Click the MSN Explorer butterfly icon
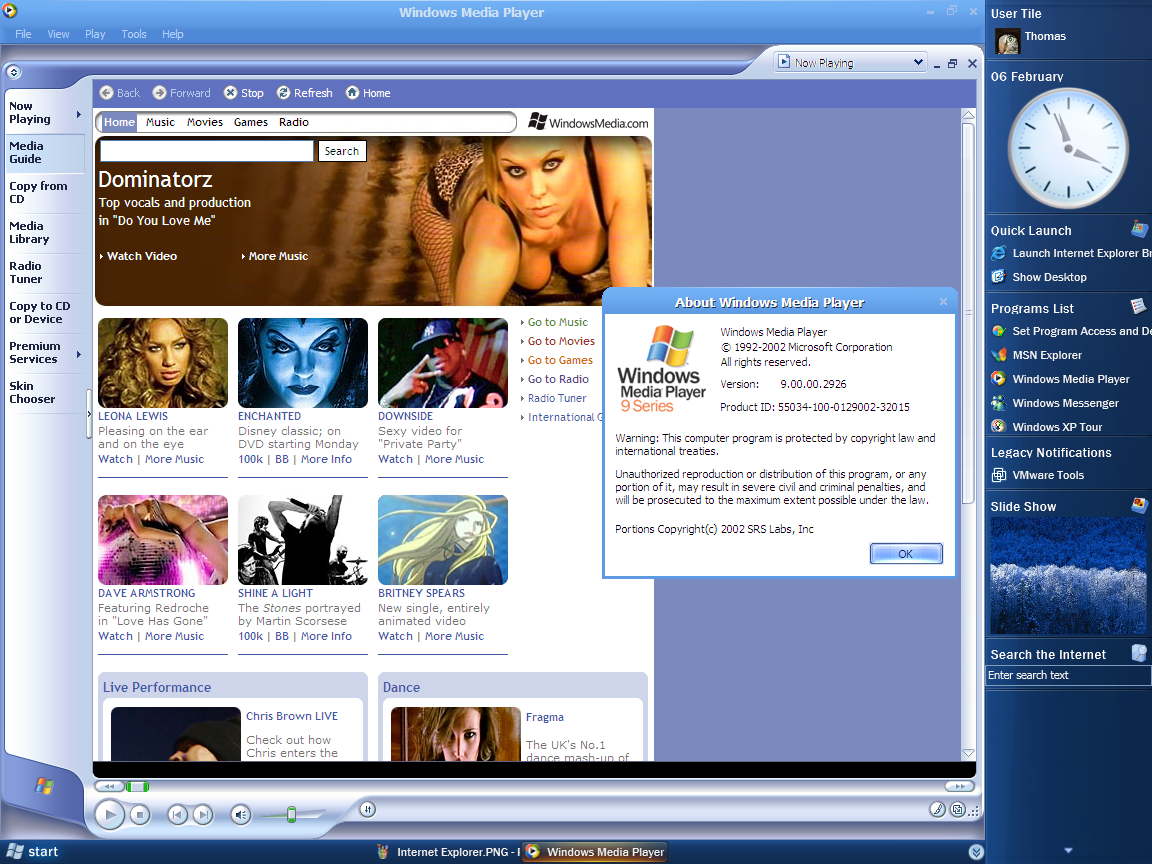Screen dimensions: 1152x864 click(998, 355)
